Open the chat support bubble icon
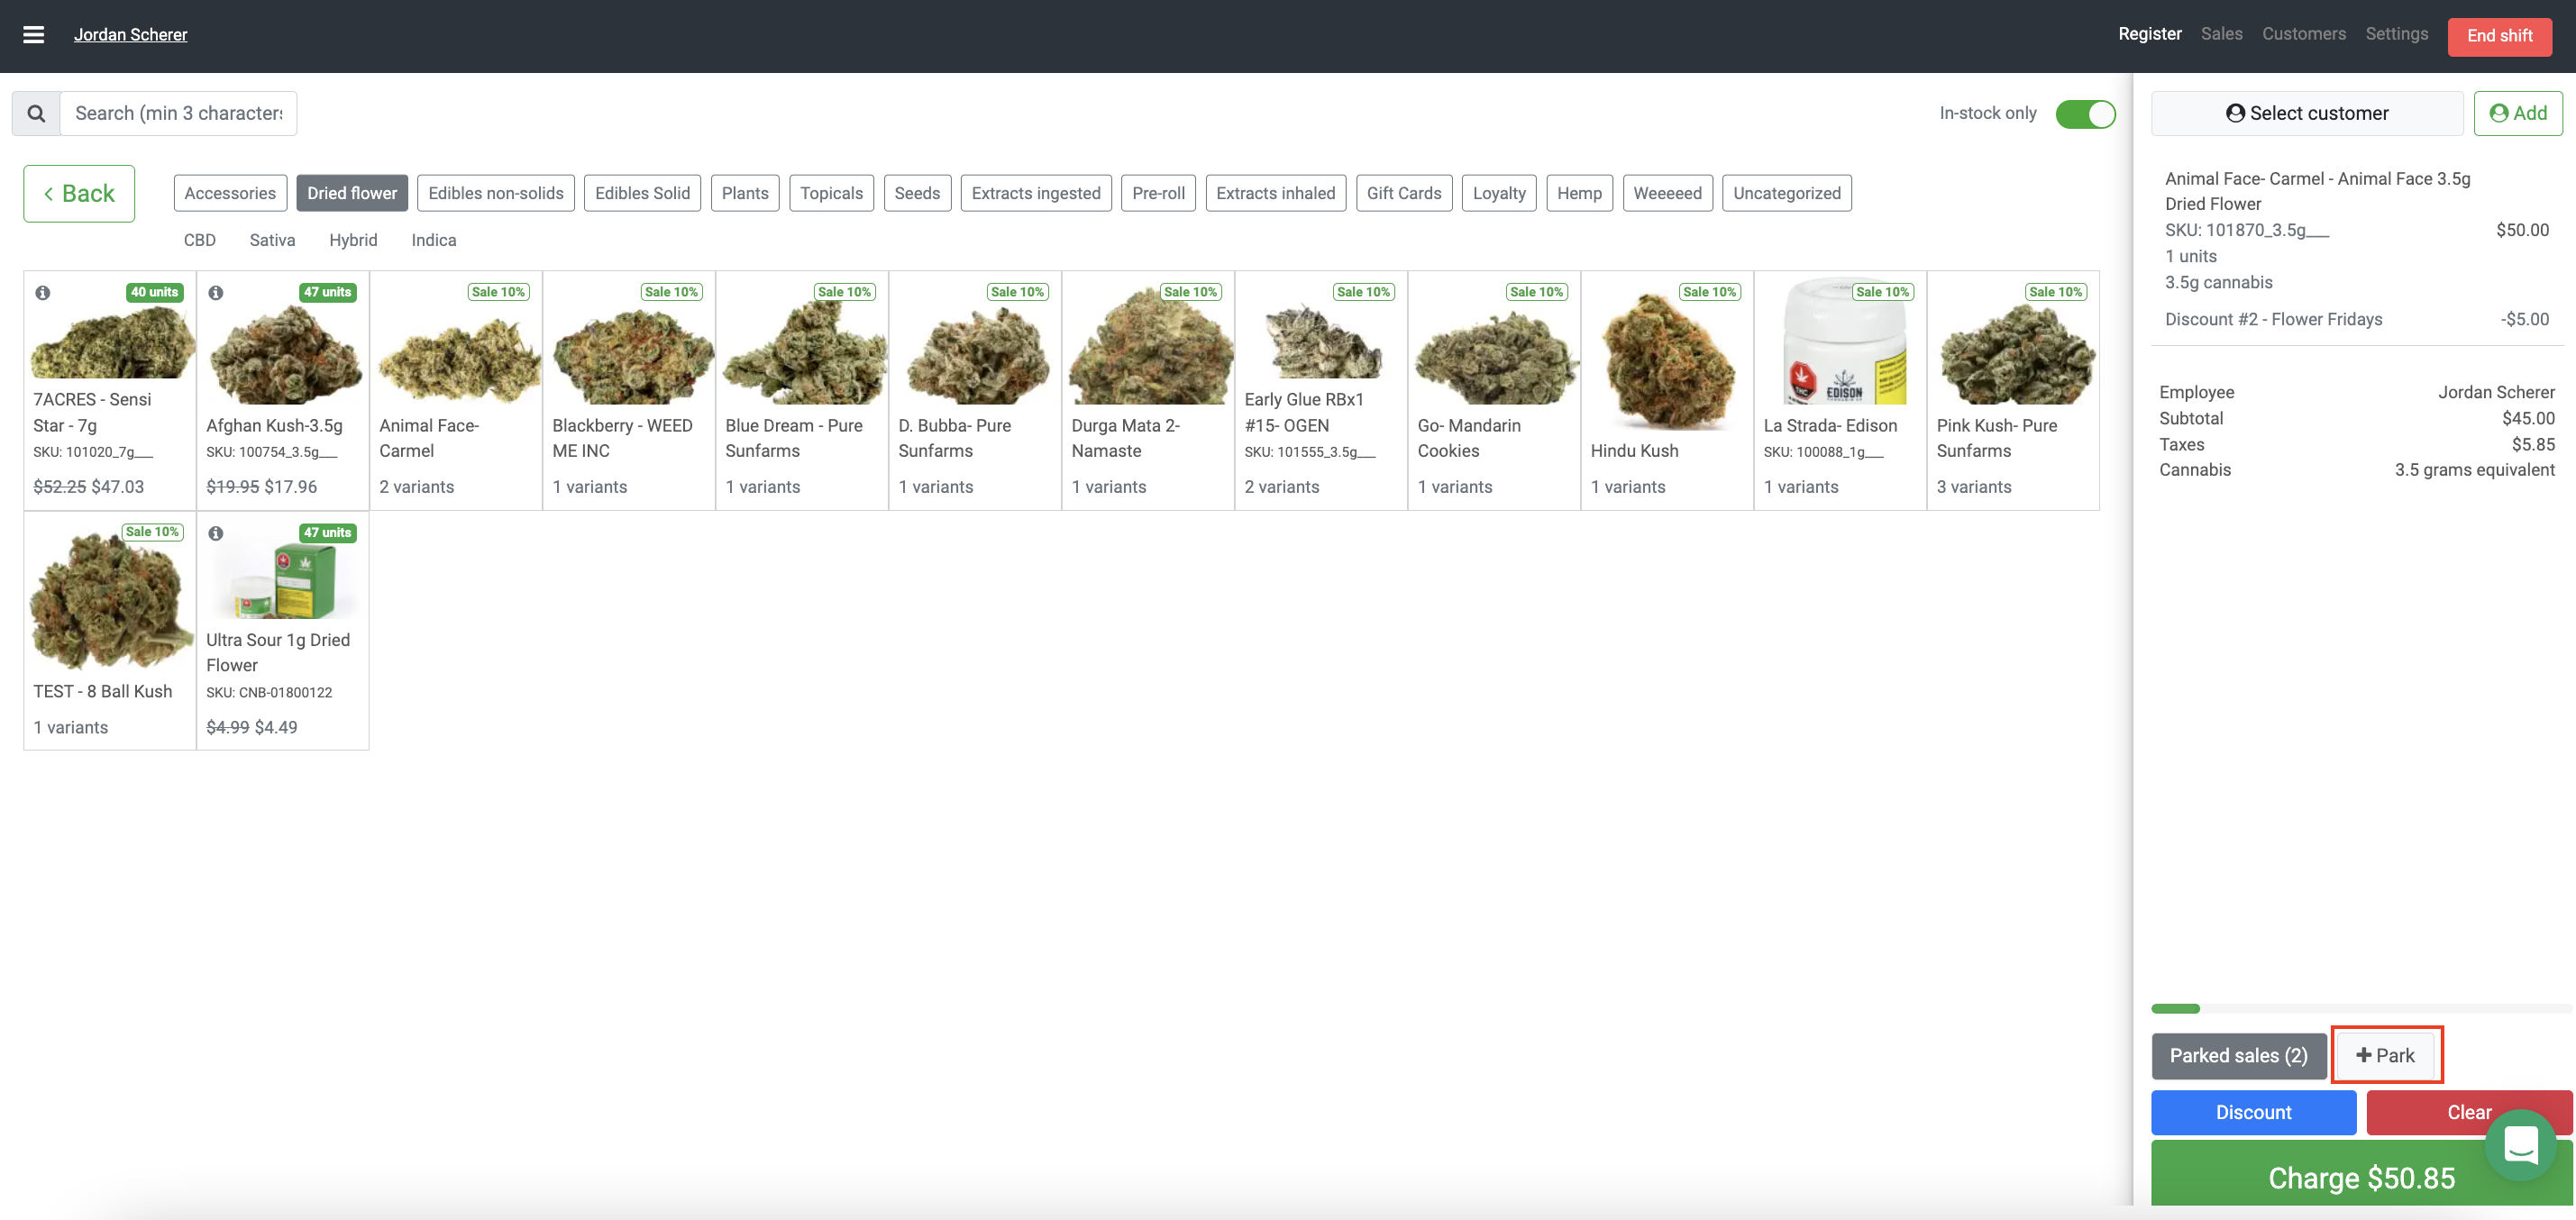2576x1220 pixels. (x=2520, y=1144)
